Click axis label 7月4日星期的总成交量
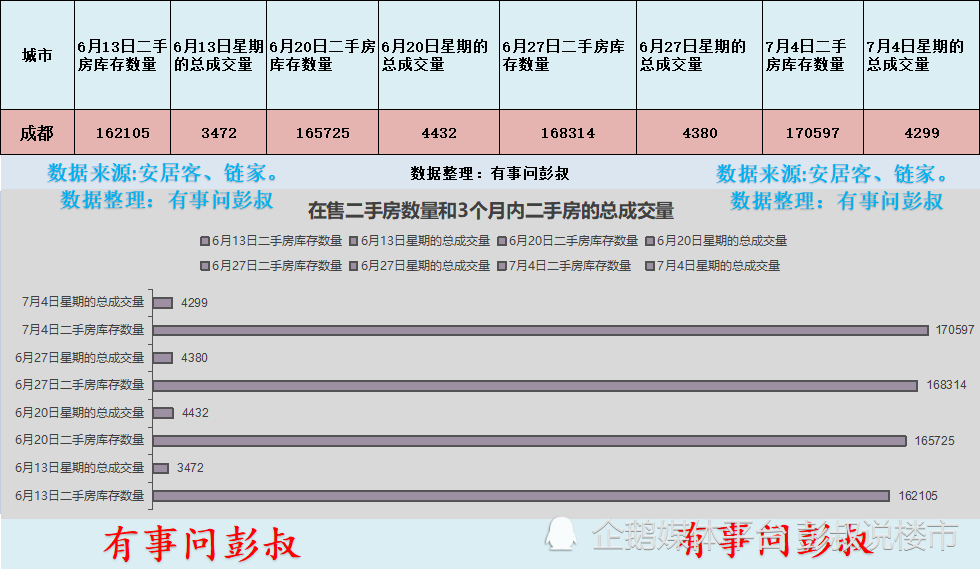The image size is (980, 569). pos(82,302)
